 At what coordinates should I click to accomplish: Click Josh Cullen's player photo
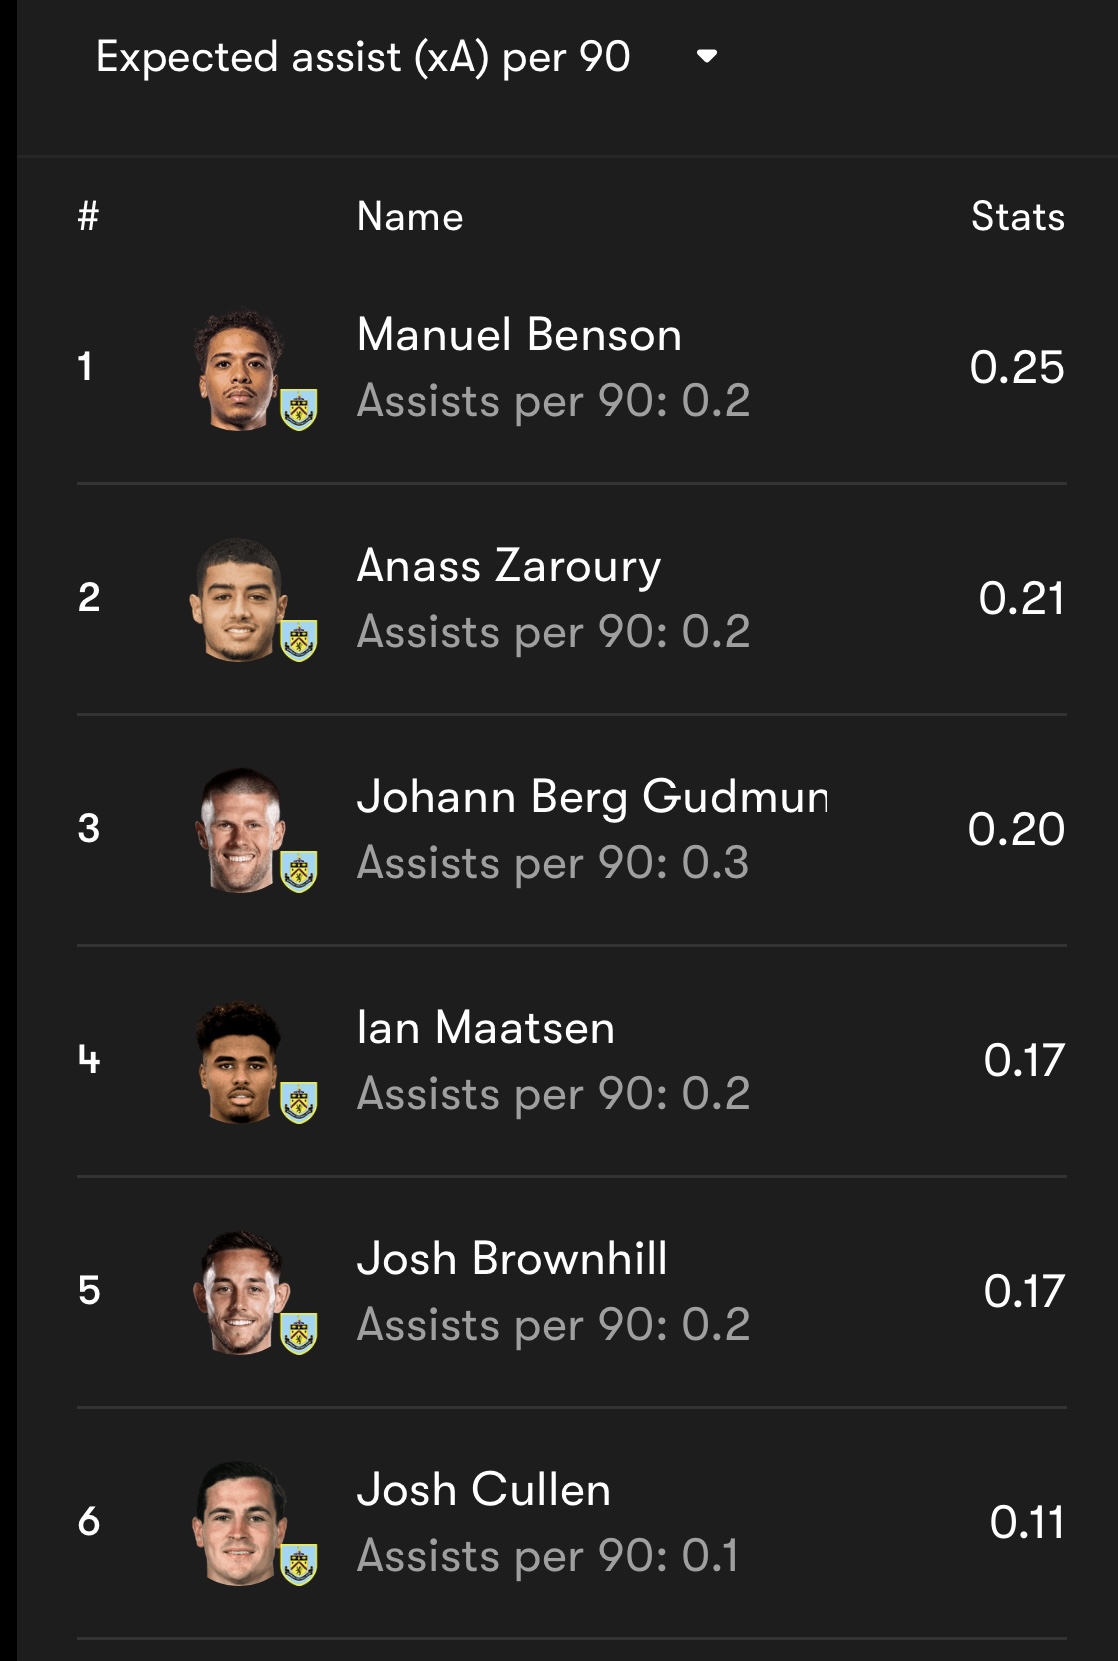239,1523
